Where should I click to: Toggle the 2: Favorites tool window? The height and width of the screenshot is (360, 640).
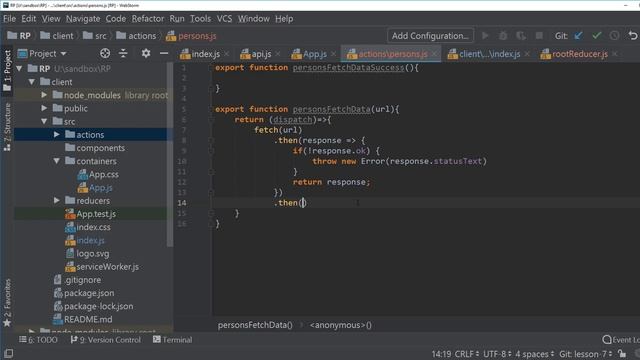point(7,303)
